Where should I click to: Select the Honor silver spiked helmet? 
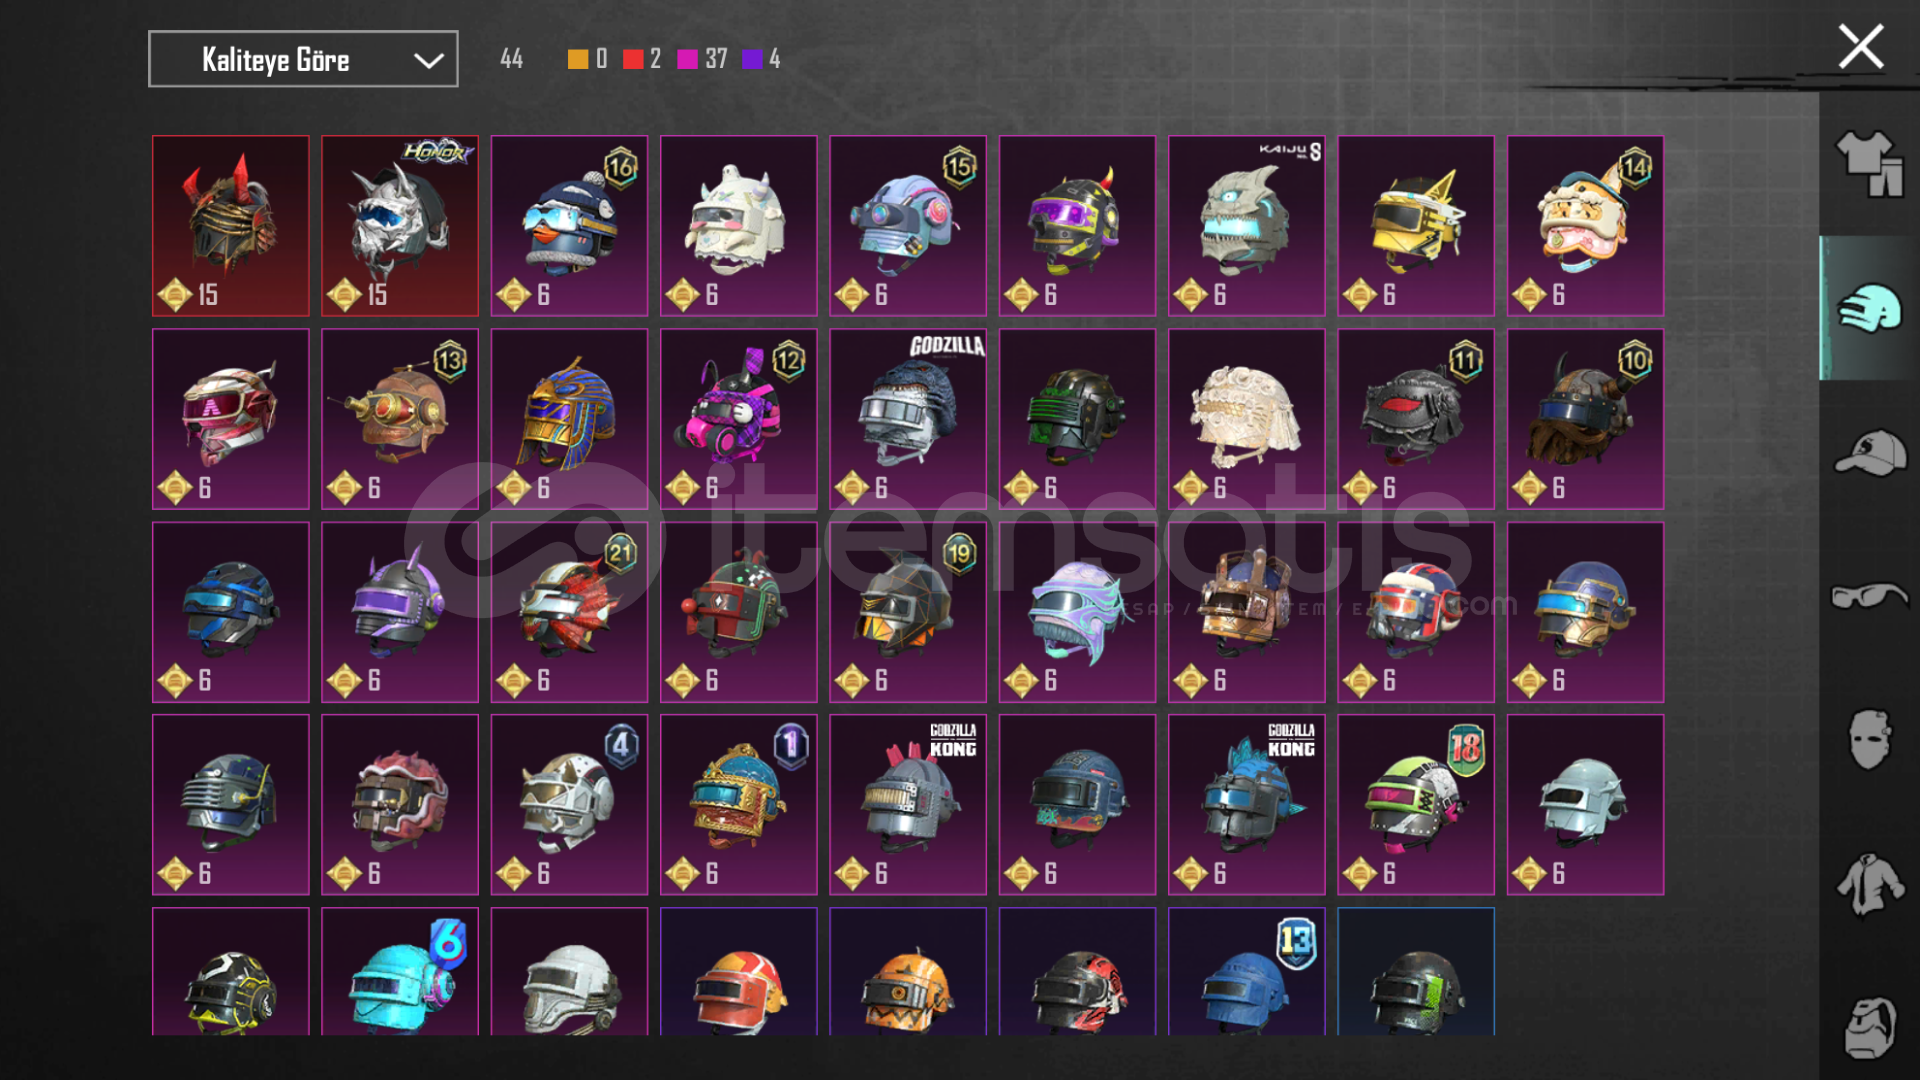400,226
